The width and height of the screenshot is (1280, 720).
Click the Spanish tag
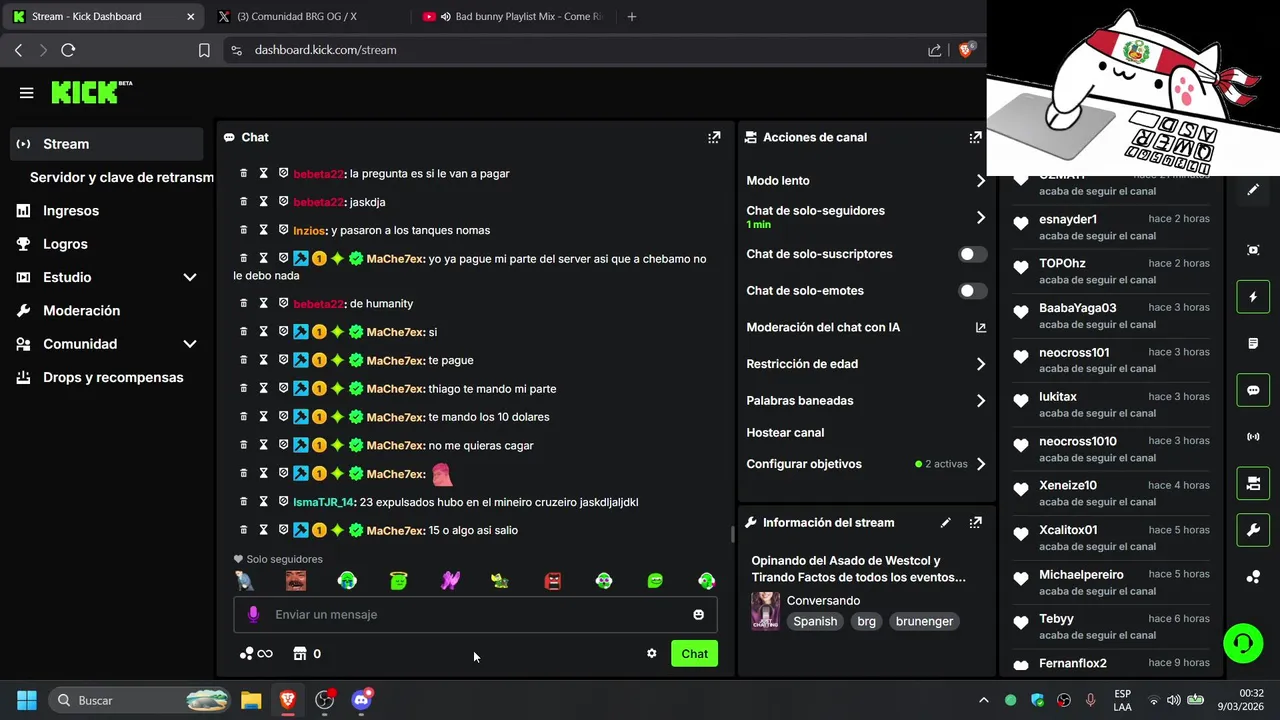point(815,621)
